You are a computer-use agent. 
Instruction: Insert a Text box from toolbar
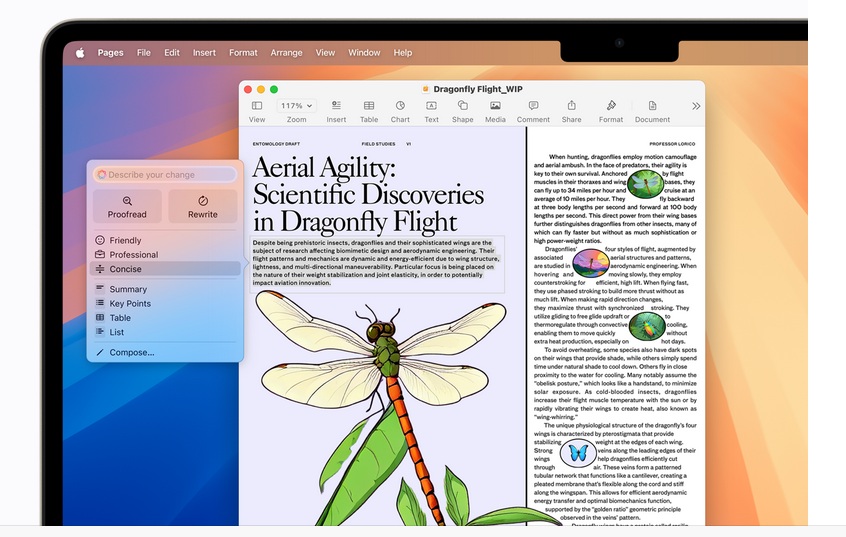point(431,106)
